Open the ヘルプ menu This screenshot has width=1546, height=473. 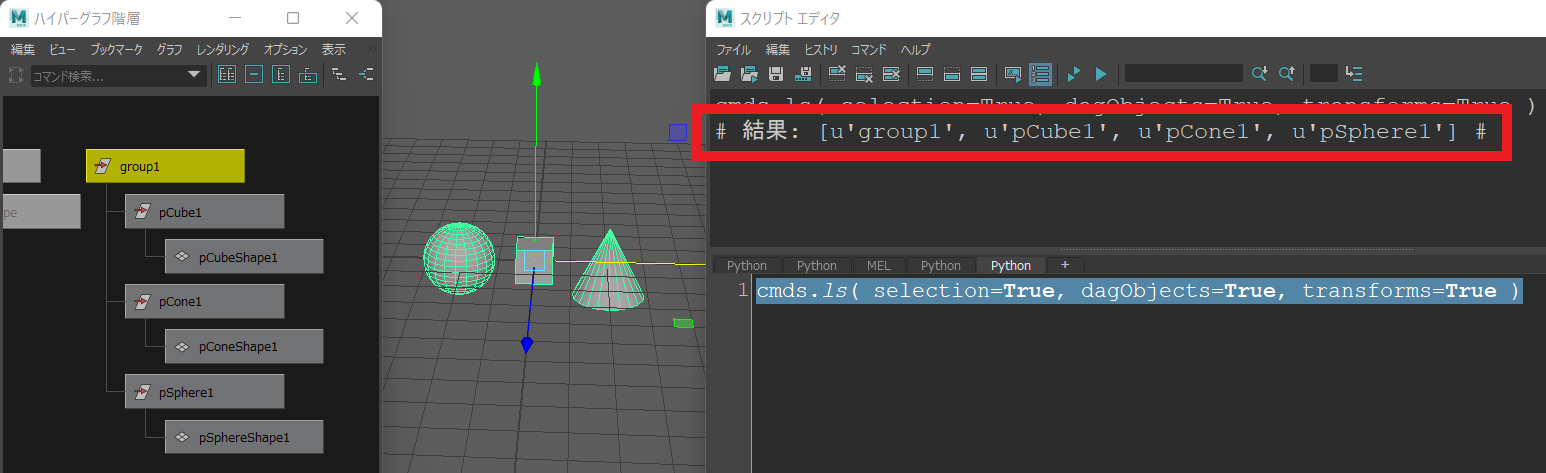(914, 49)
